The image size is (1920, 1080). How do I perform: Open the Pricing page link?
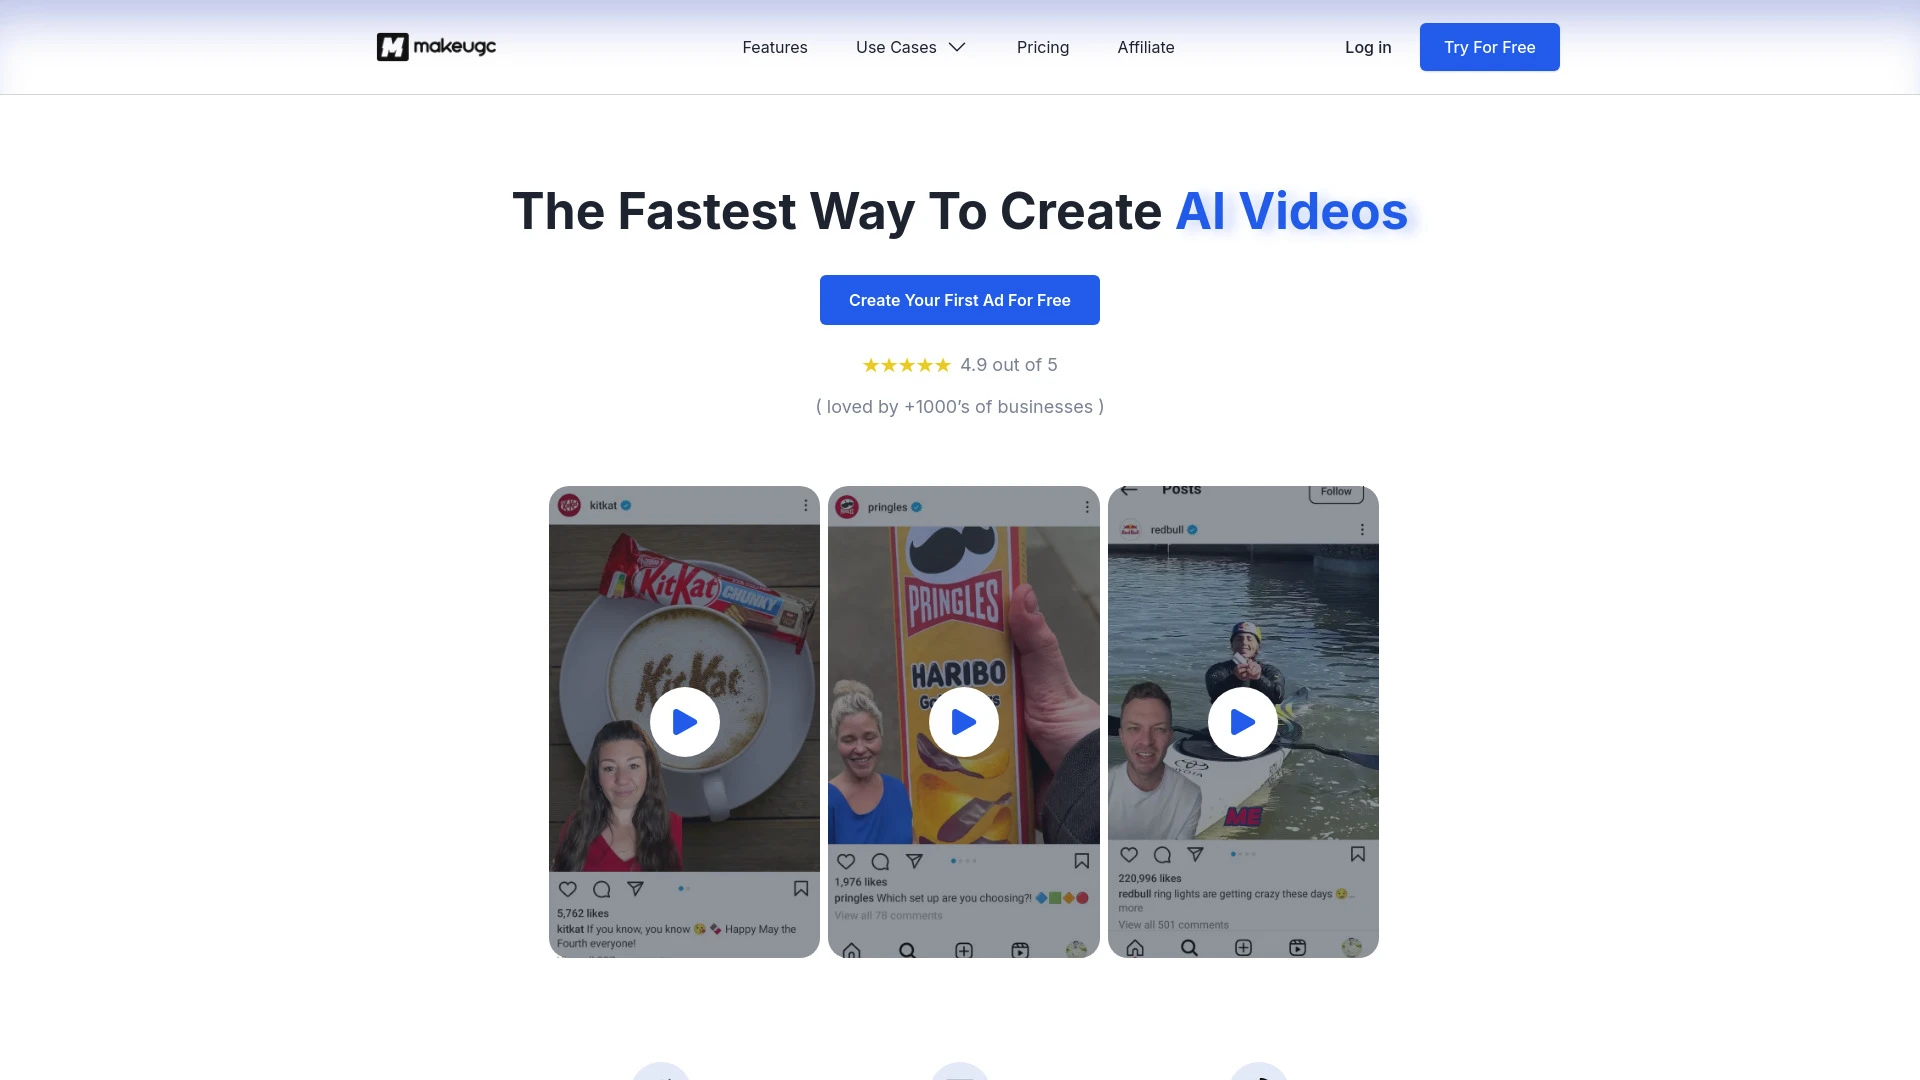click(1042, 46)
